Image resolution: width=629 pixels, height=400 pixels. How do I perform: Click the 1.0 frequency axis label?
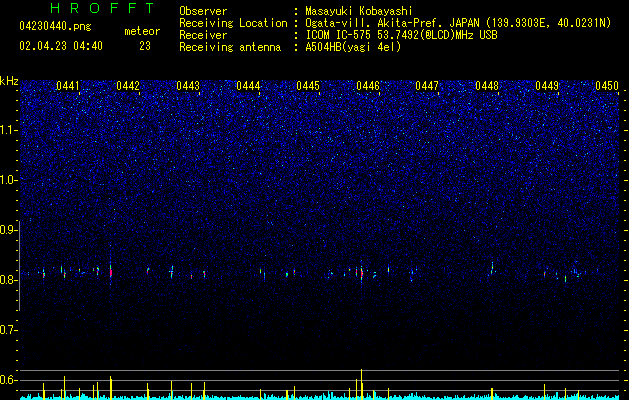point(9,180)
